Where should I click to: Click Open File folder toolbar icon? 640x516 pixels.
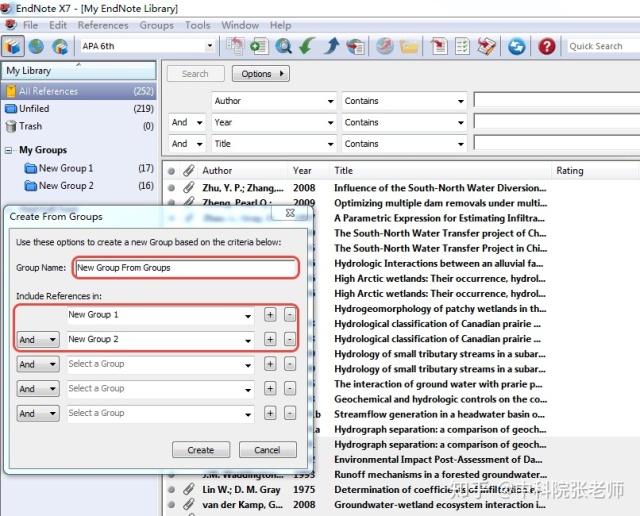coord(409,46)
